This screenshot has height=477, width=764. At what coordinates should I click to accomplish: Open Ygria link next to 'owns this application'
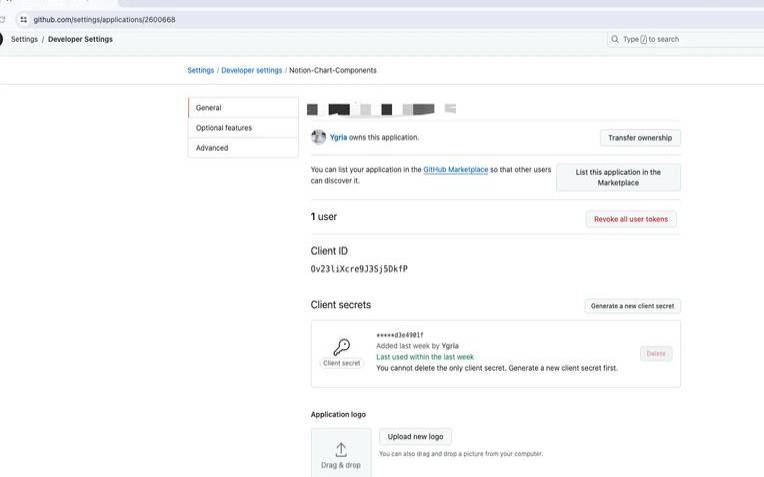click(338, 137)
